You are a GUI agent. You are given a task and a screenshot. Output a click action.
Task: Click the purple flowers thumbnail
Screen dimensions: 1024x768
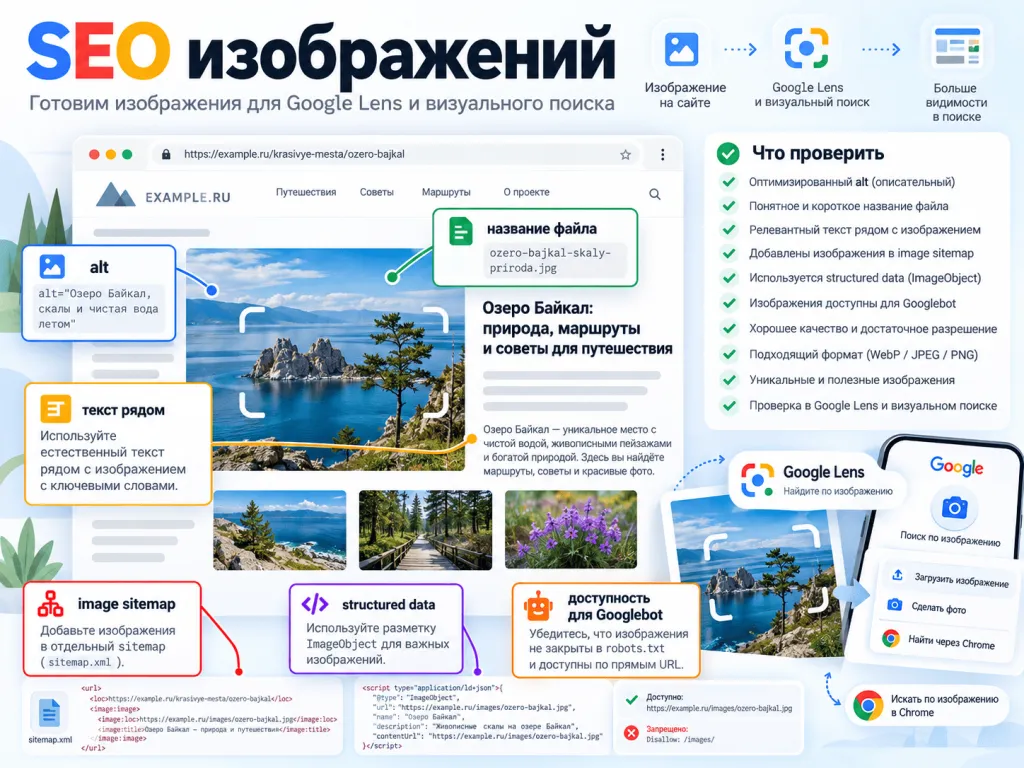(x=571, y=530)
